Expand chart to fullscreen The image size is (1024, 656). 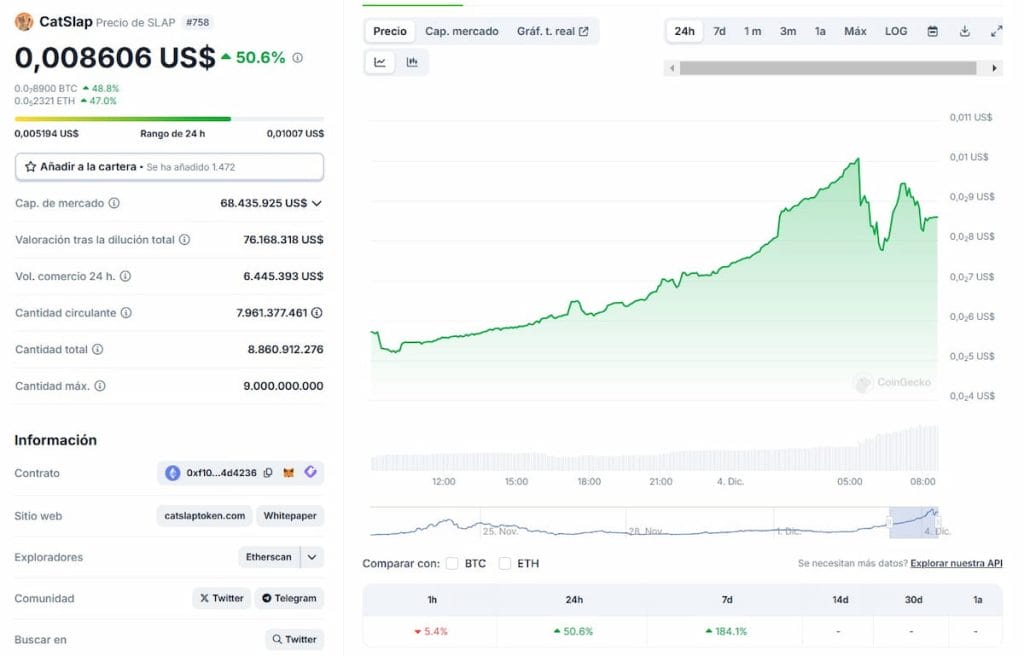click(x=996, y=31)
